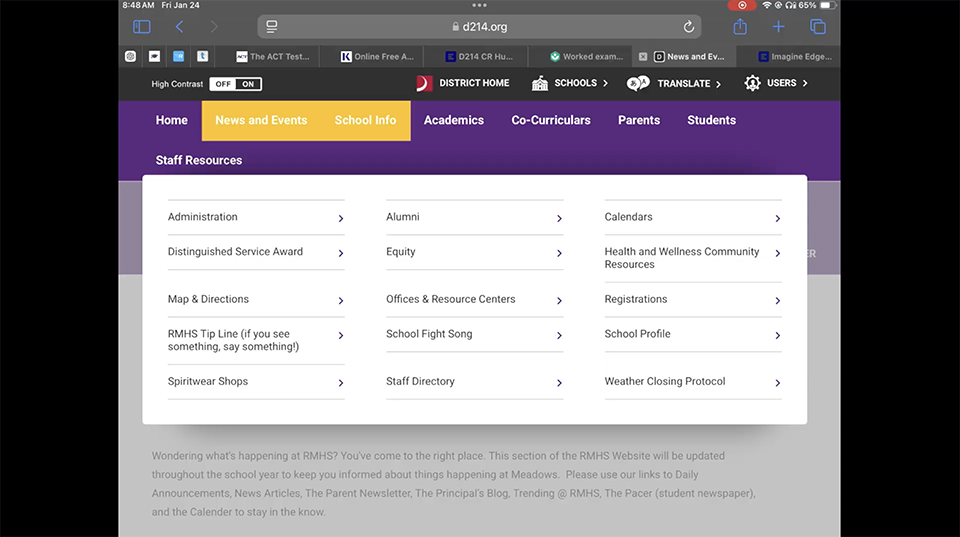Open the Parents menu
The image size is (960, 537).
pos(639,121)
